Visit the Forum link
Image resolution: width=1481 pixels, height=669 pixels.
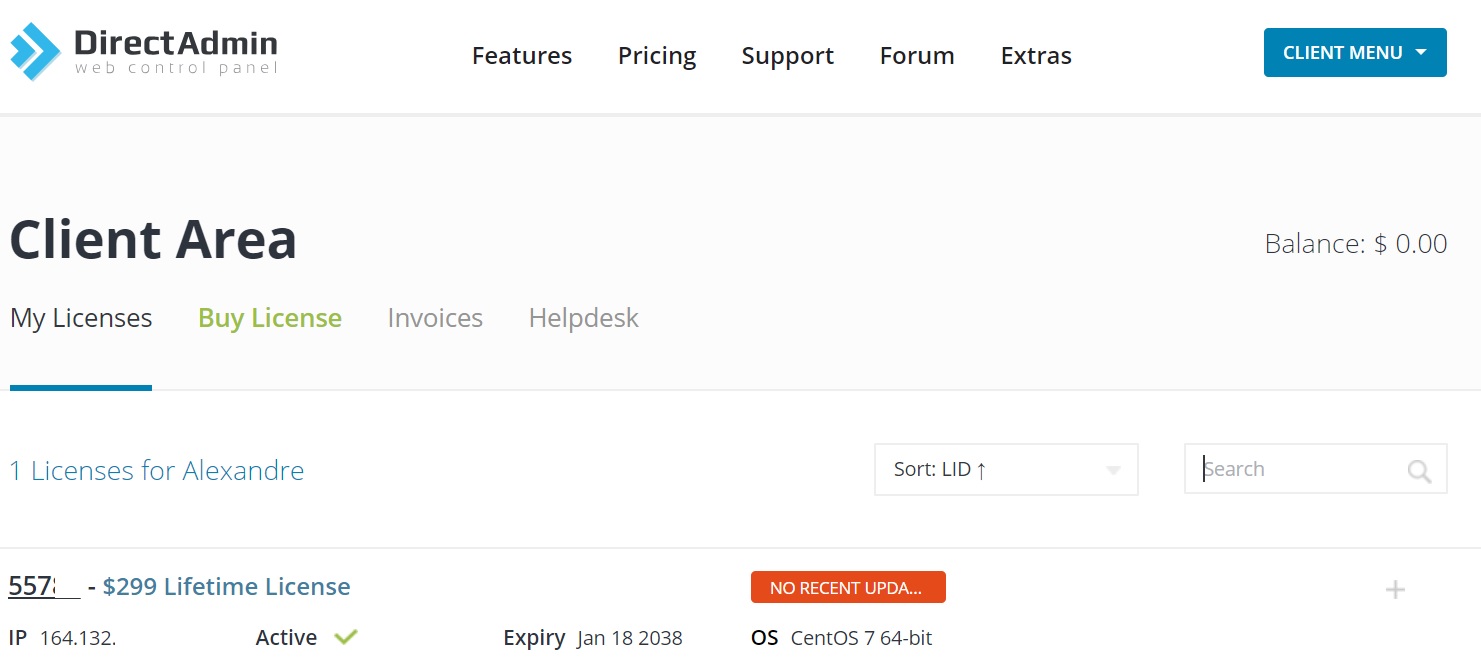[x=917, y=56]
